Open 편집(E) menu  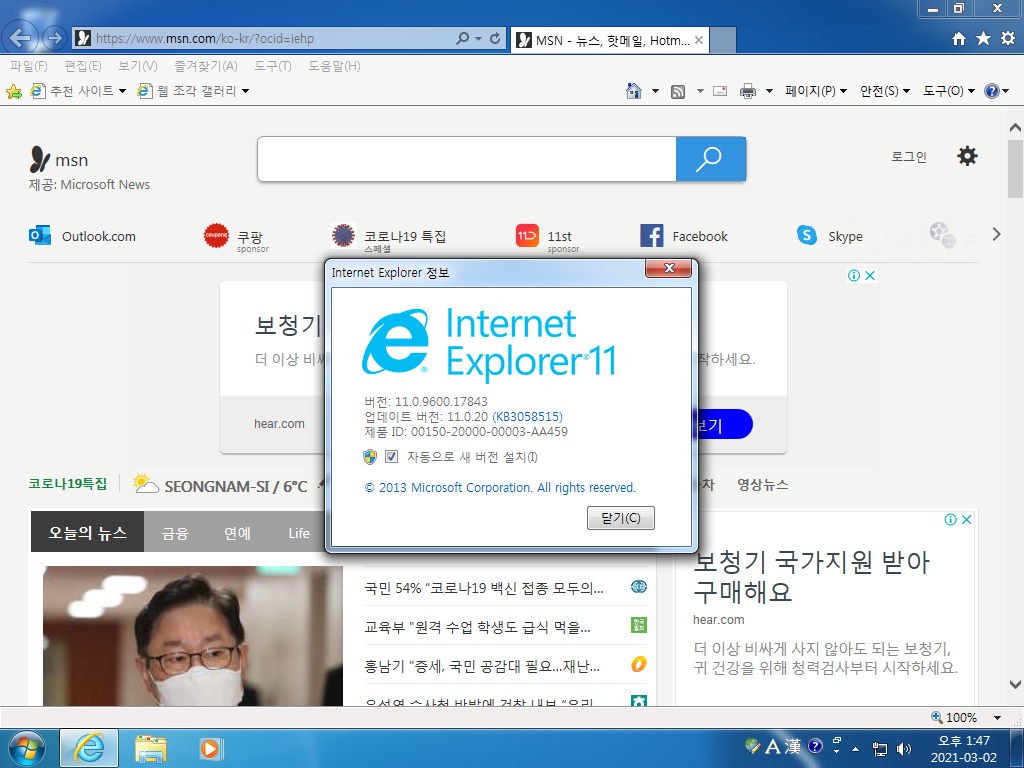tap(83, 66)
